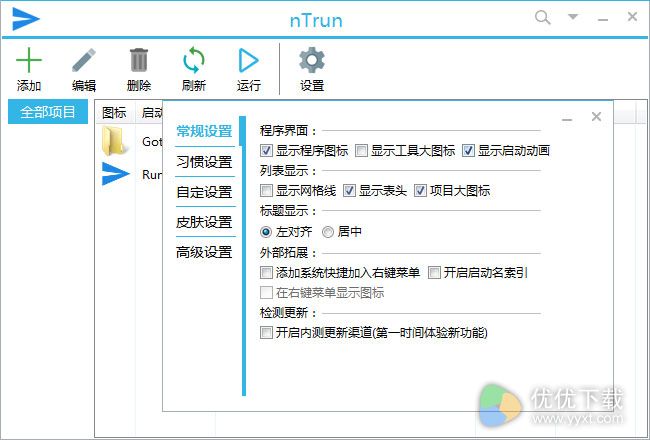This screenshot has height=440, width=650.
Task: Toggle 项目大图标 checkbox
Action: click(420, 191)
